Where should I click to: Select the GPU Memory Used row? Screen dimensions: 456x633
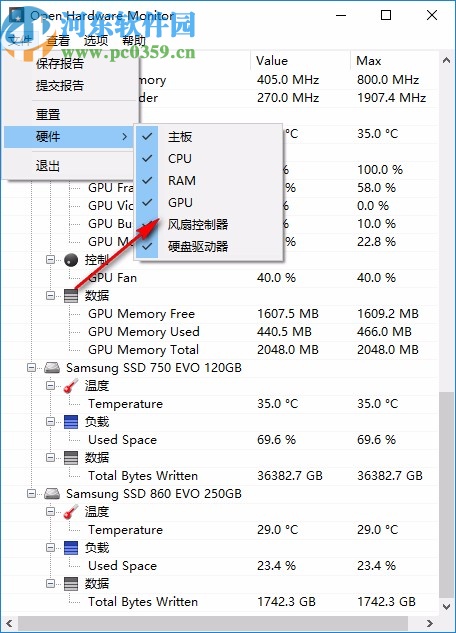pos(220,332)
